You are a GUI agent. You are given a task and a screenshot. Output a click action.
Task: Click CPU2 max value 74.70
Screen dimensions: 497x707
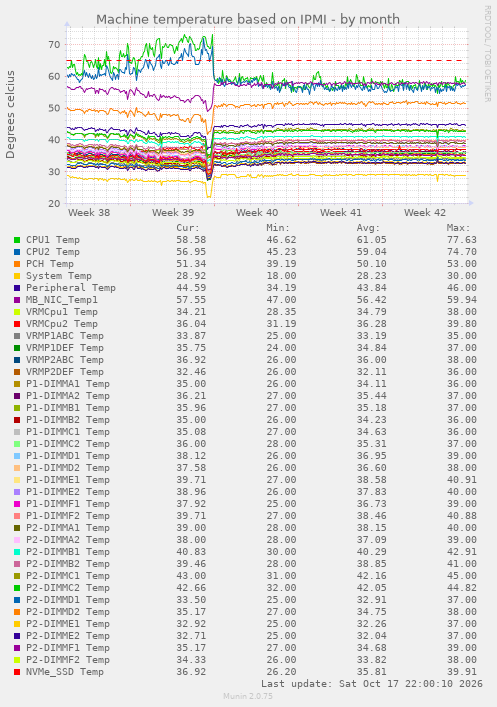pyautogui.click(x=461, y=252)
